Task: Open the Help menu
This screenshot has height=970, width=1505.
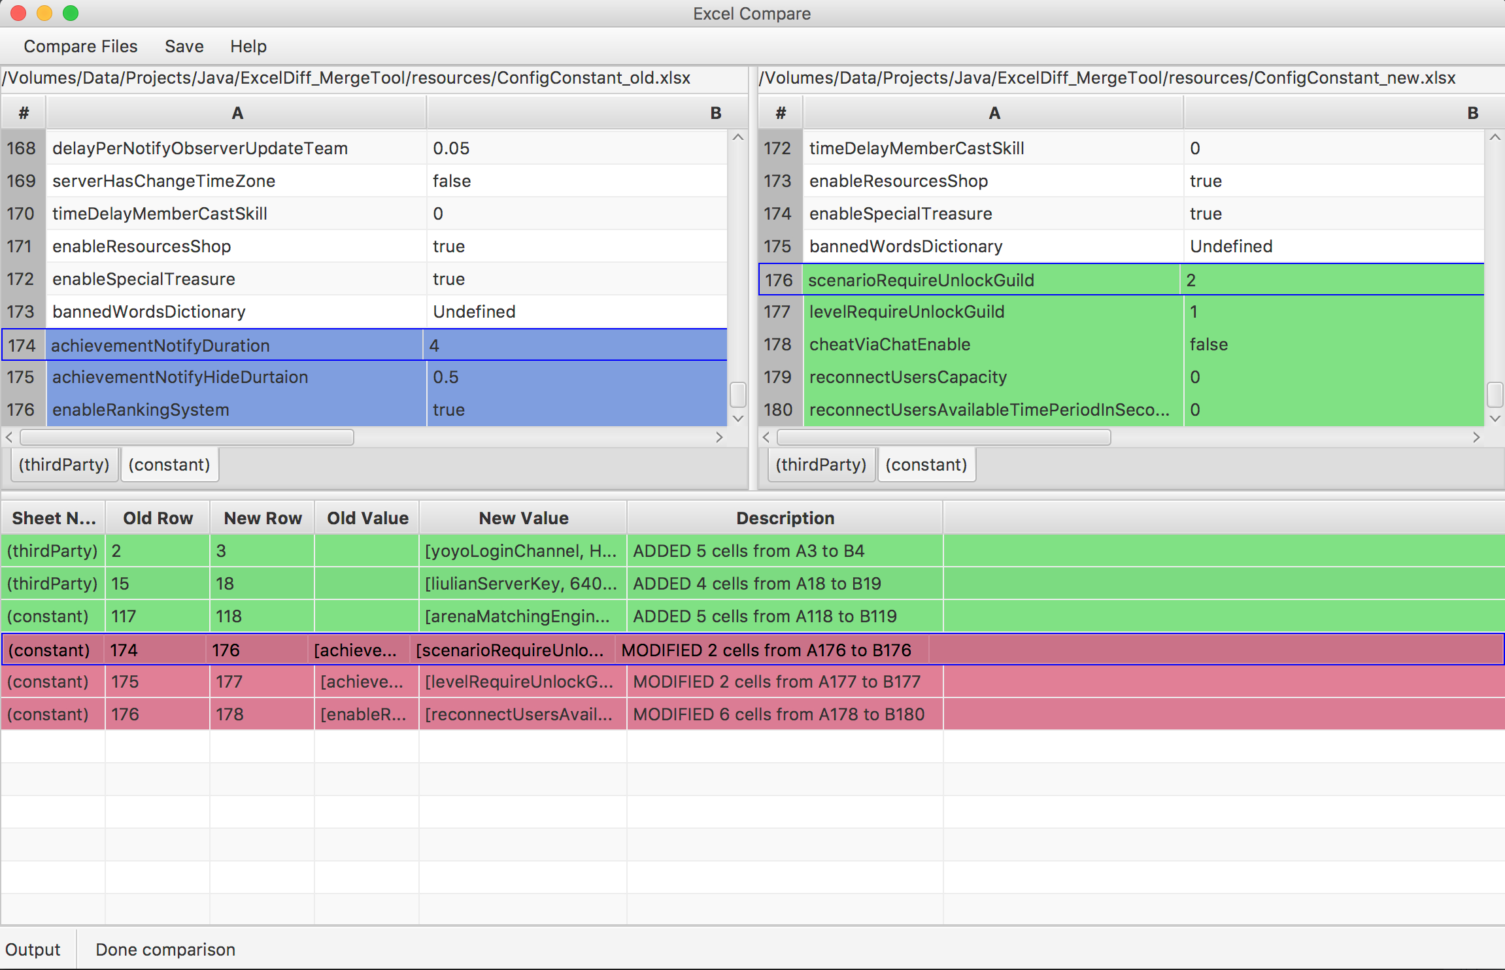Action: click(x=247, y=46)
